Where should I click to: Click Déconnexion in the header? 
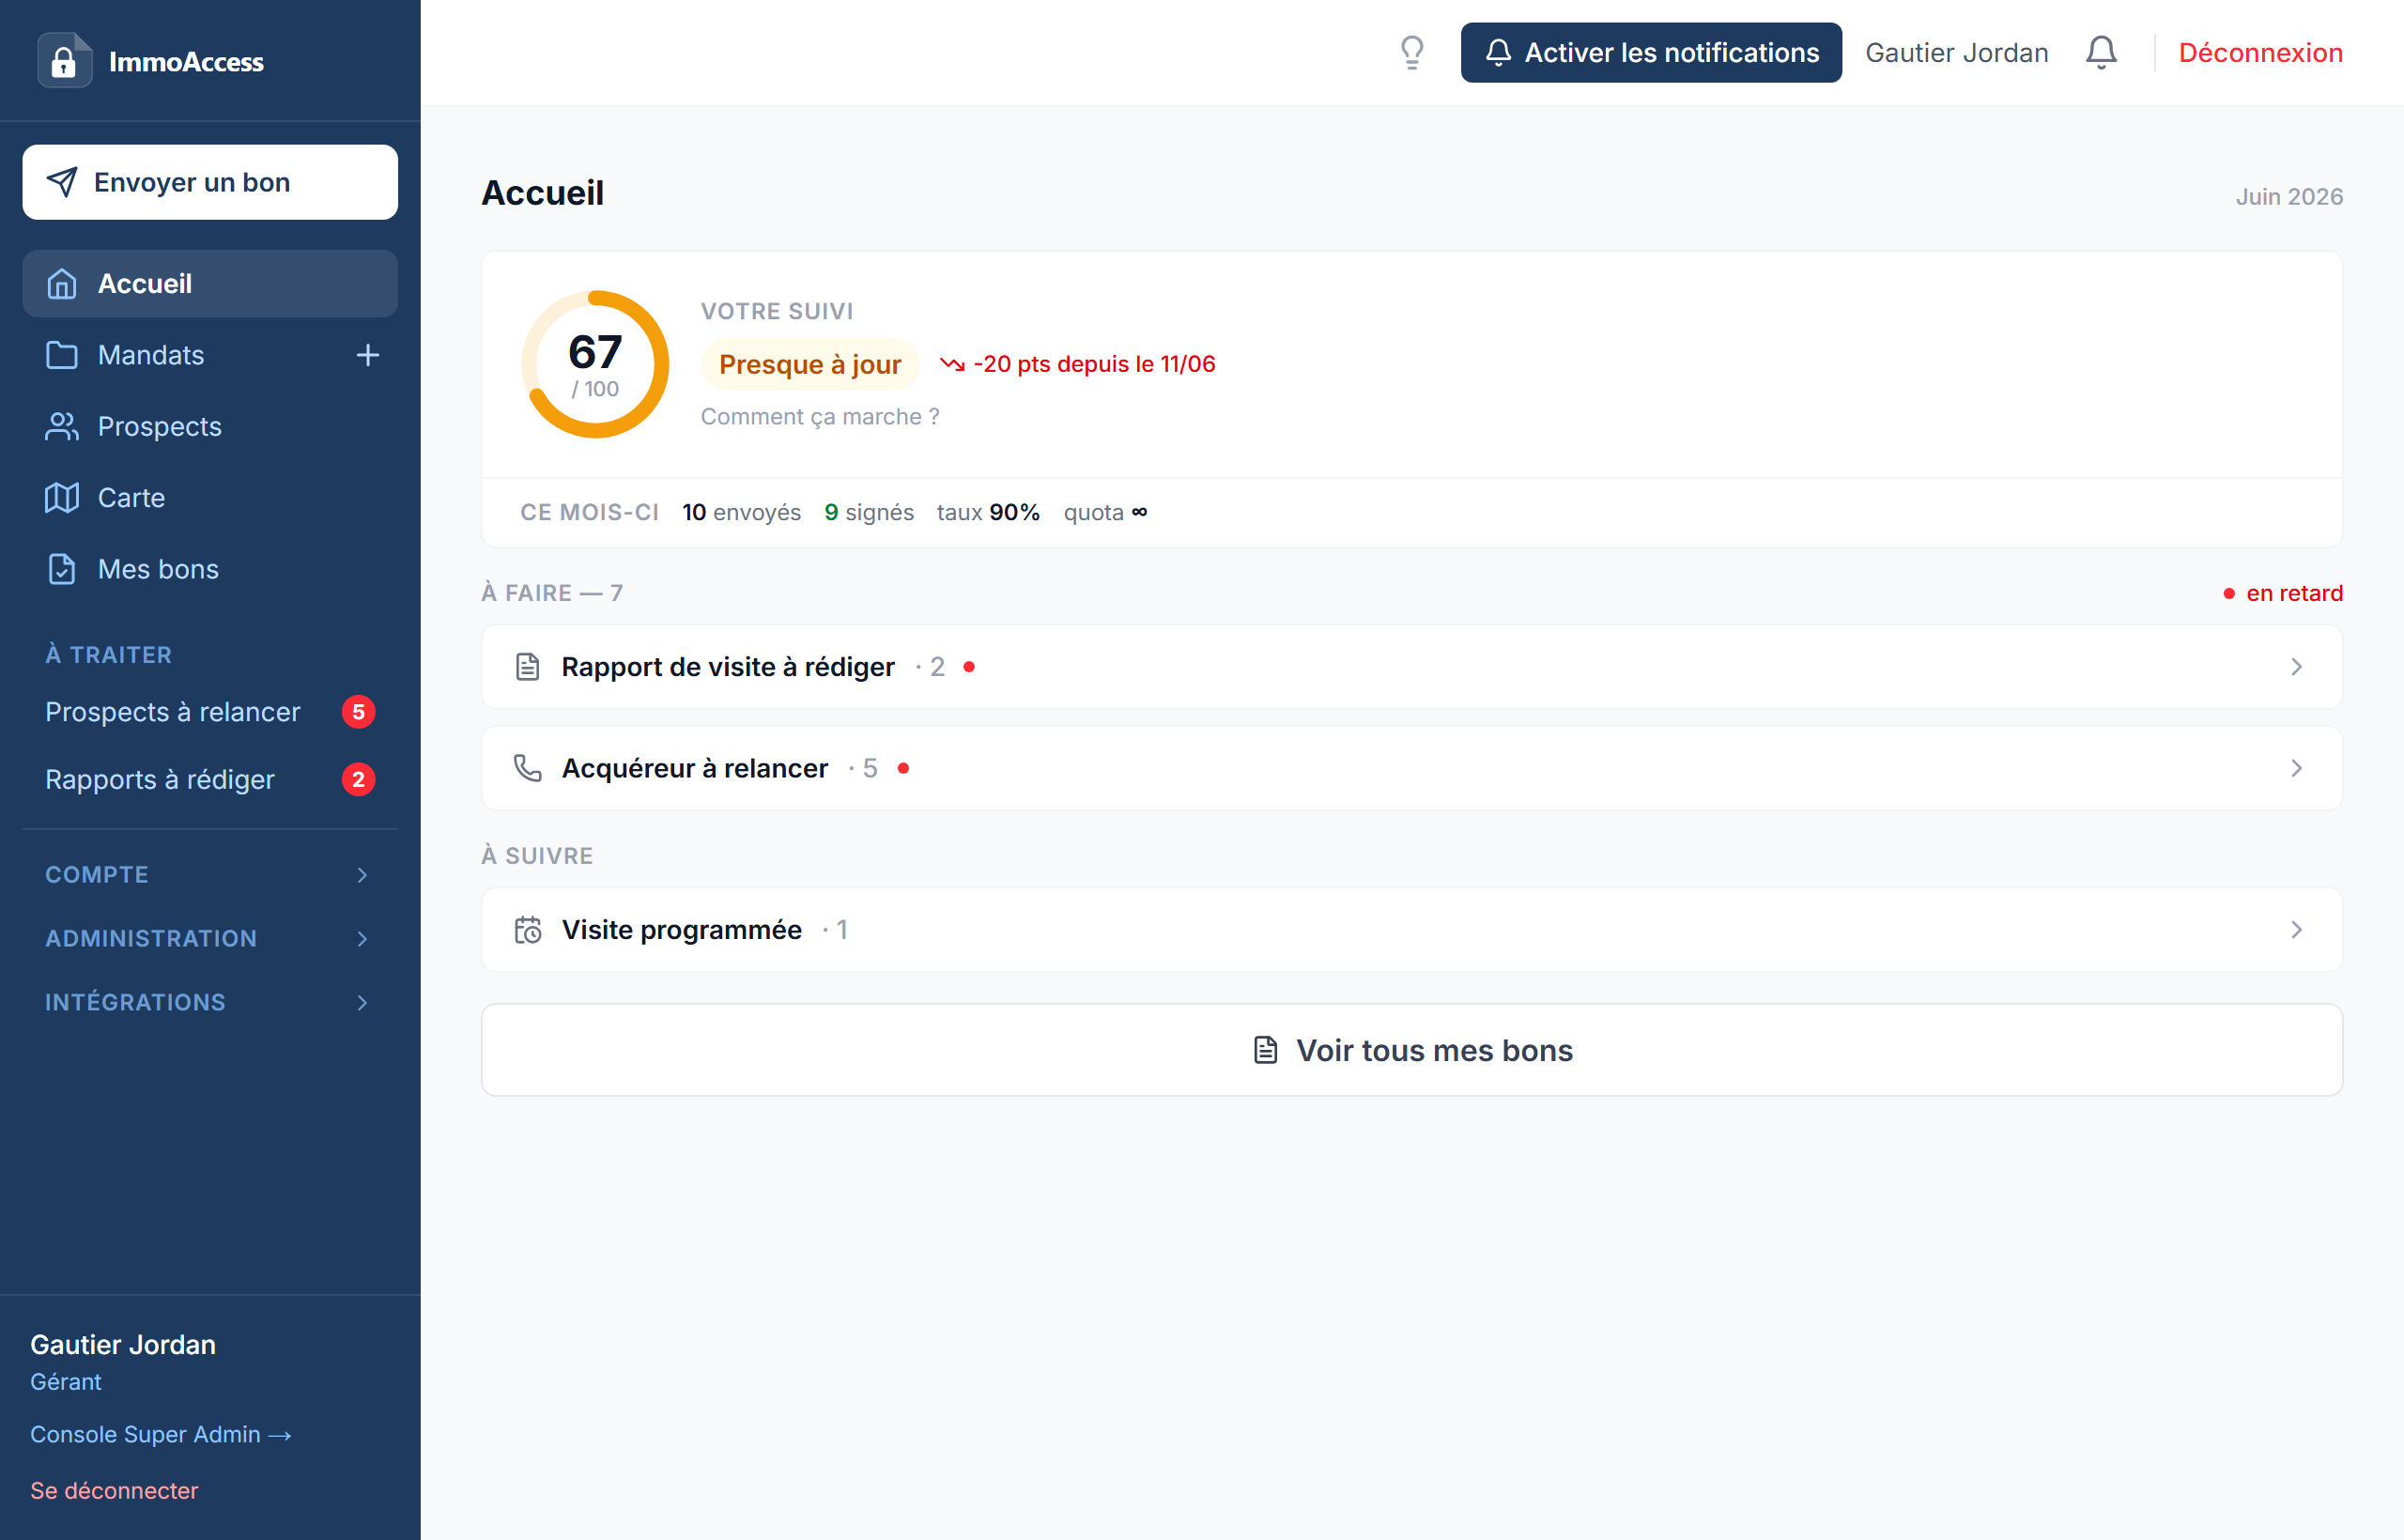click(2261, 53)
